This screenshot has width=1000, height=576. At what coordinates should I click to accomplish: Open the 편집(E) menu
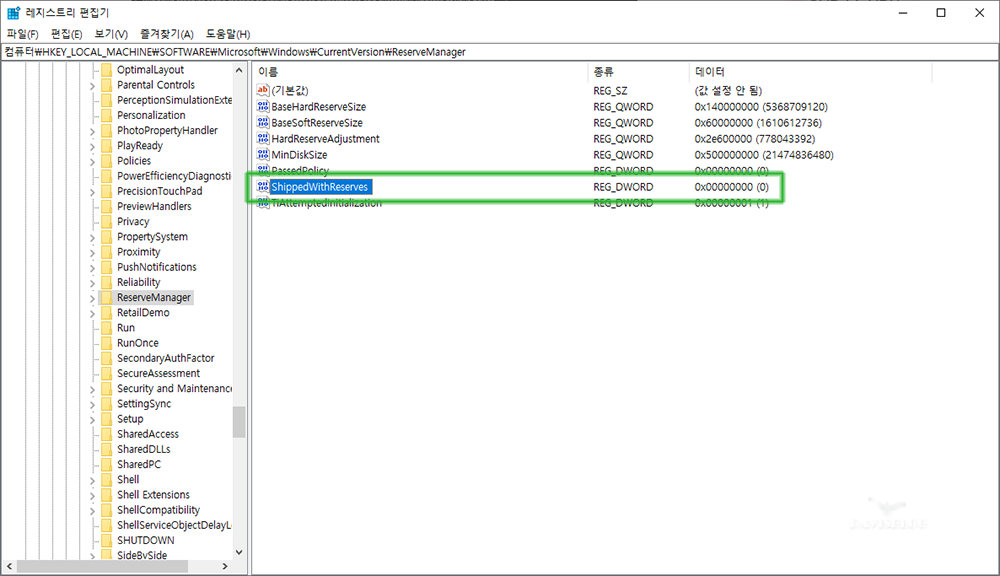pos(66,34)
